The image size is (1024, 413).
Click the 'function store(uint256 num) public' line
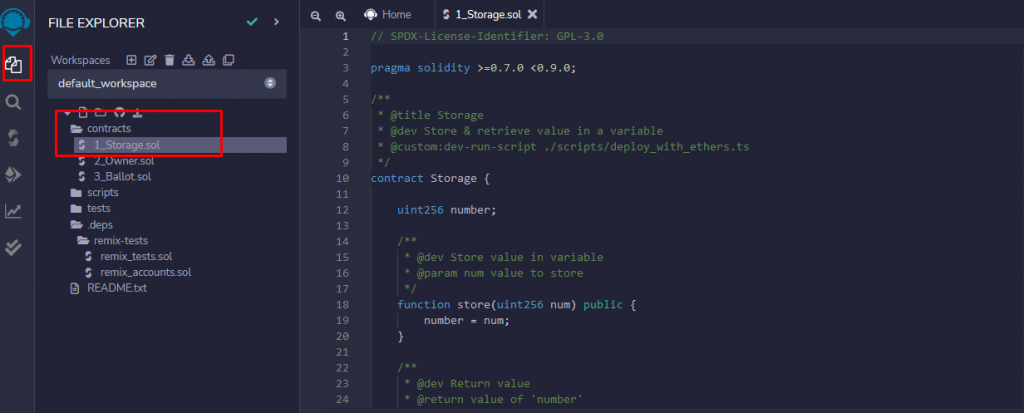[516, 305]
